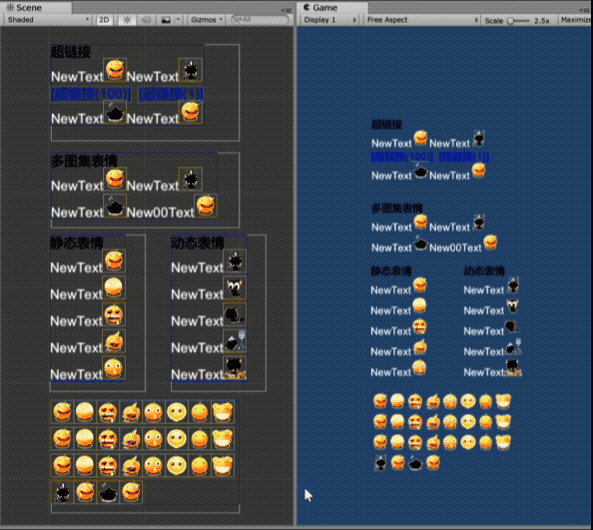The height and width of the screenshot is (530, 593).
Task: Click black cauldron in Game emoji grid bottom row
Action: (415, 463)
